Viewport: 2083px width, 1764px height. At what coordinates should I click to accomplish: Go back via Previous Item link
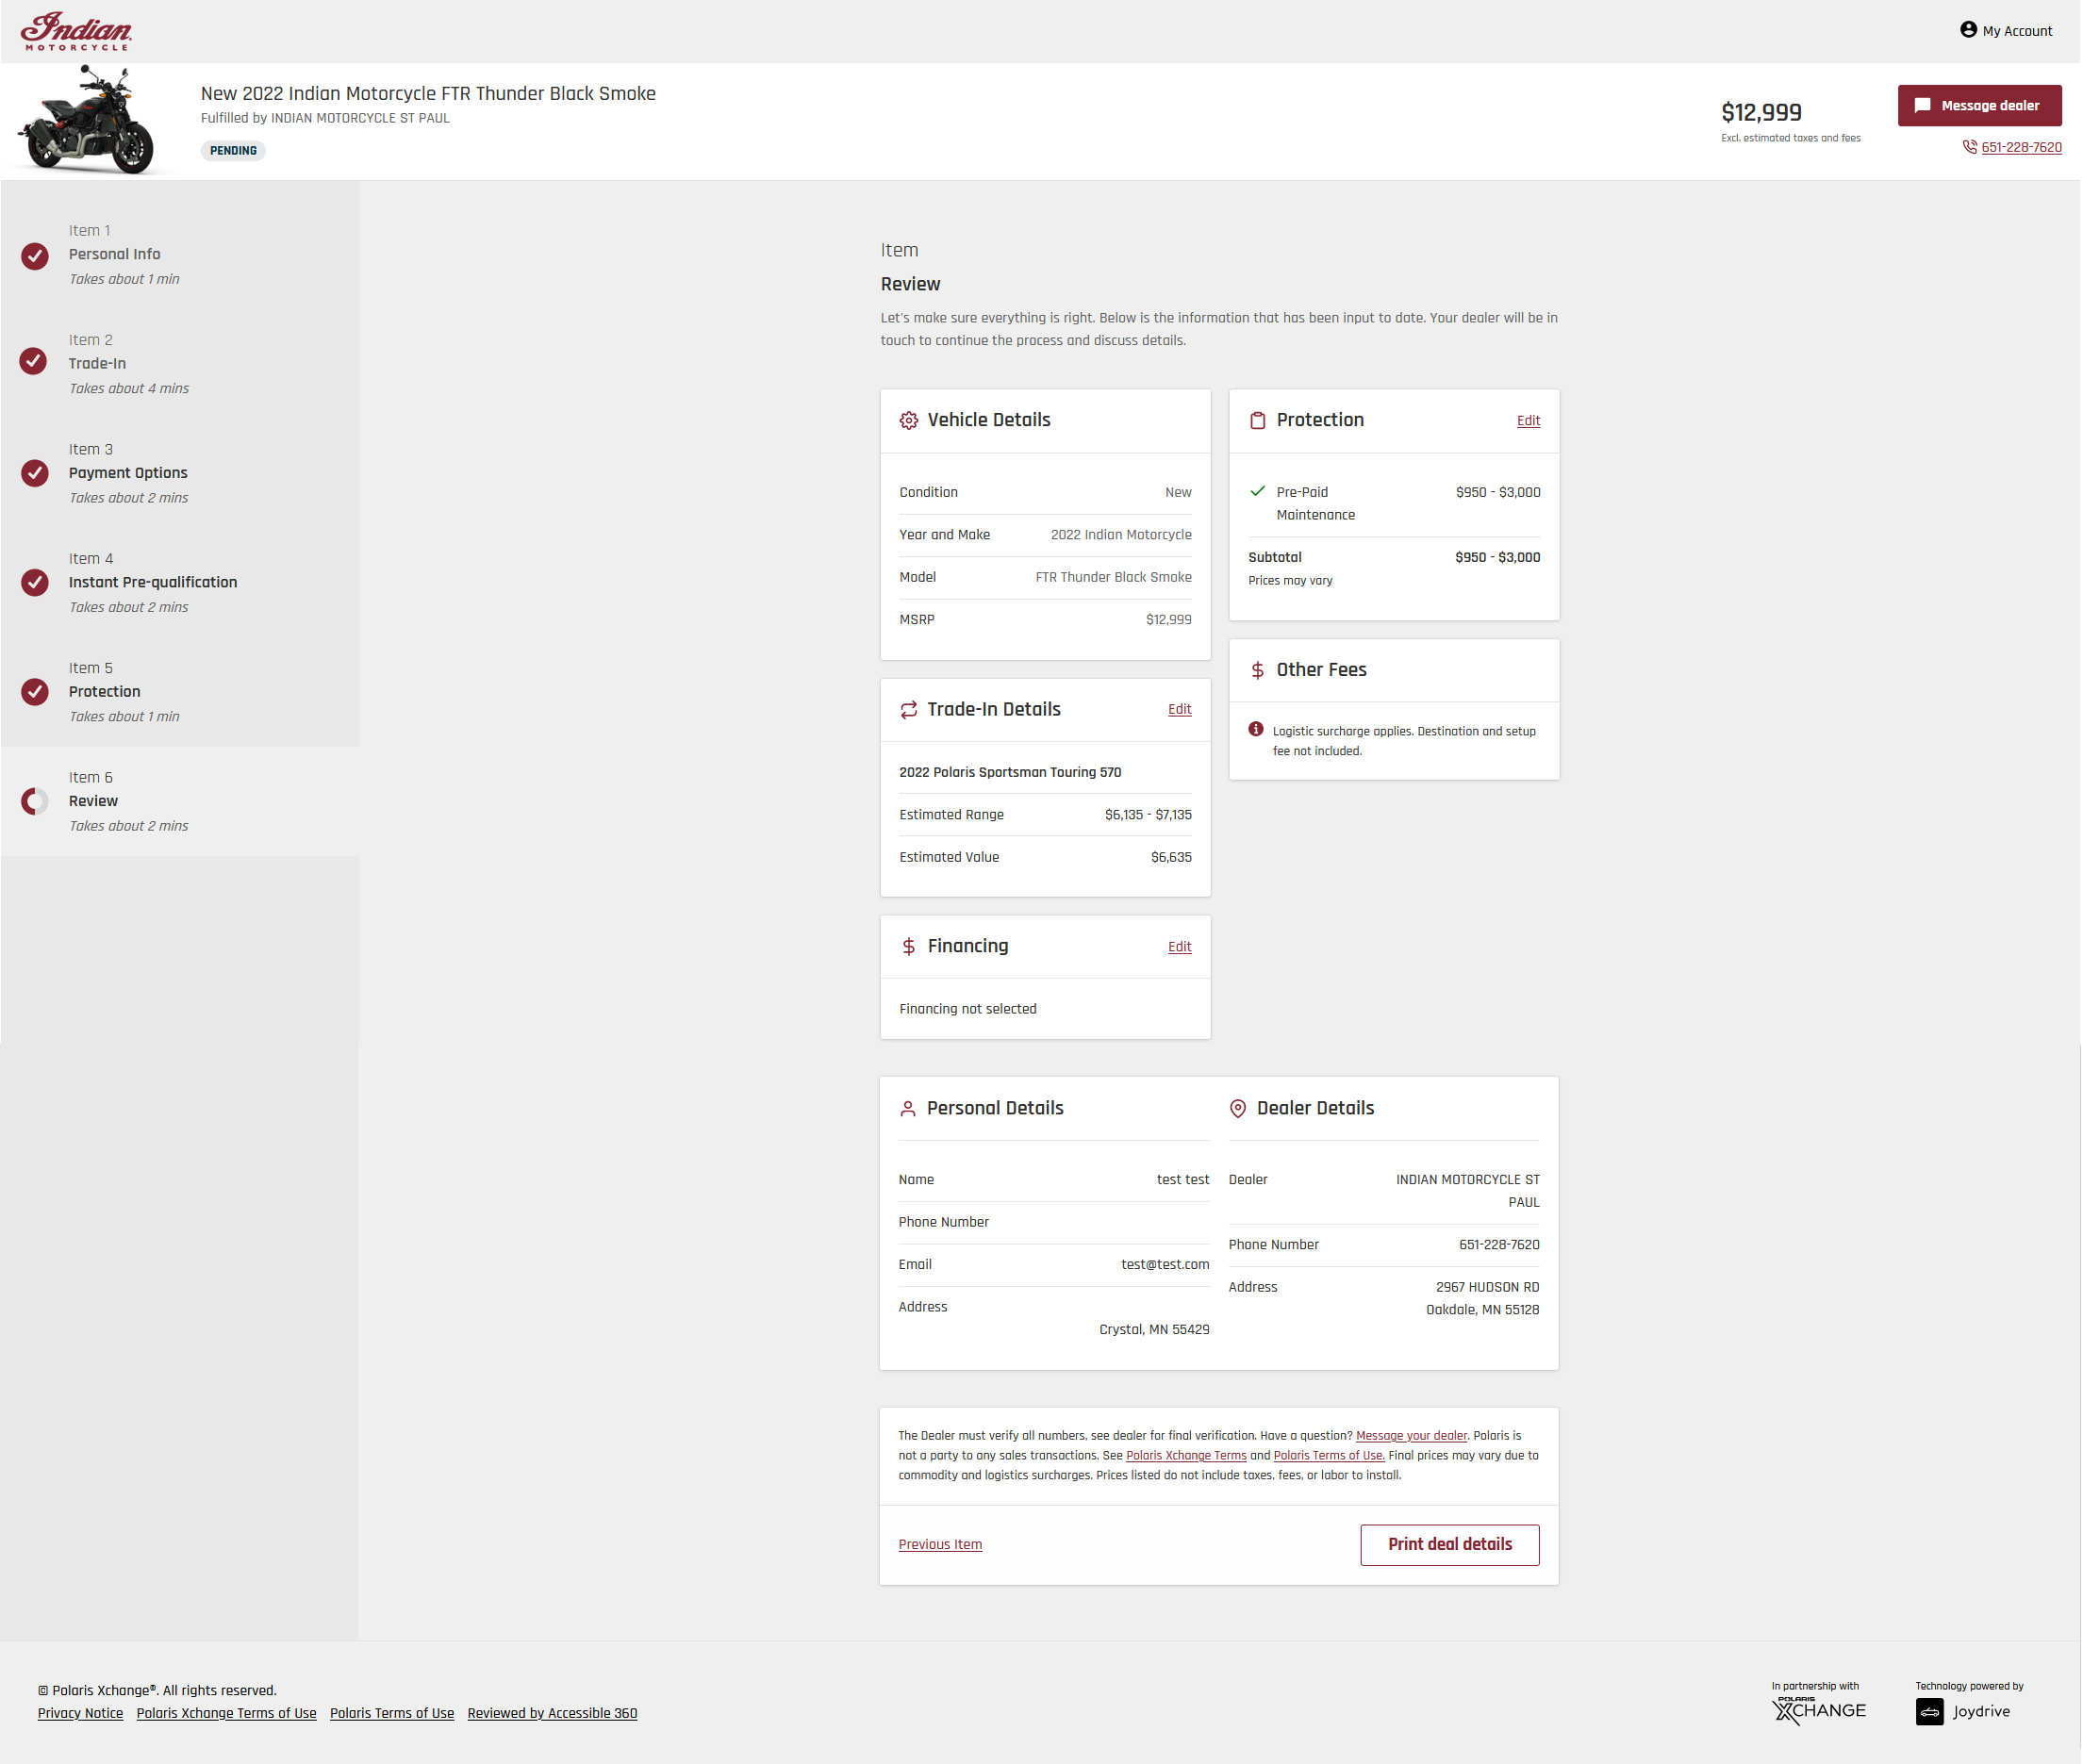pyautogui.click(x=939, y=1545)
